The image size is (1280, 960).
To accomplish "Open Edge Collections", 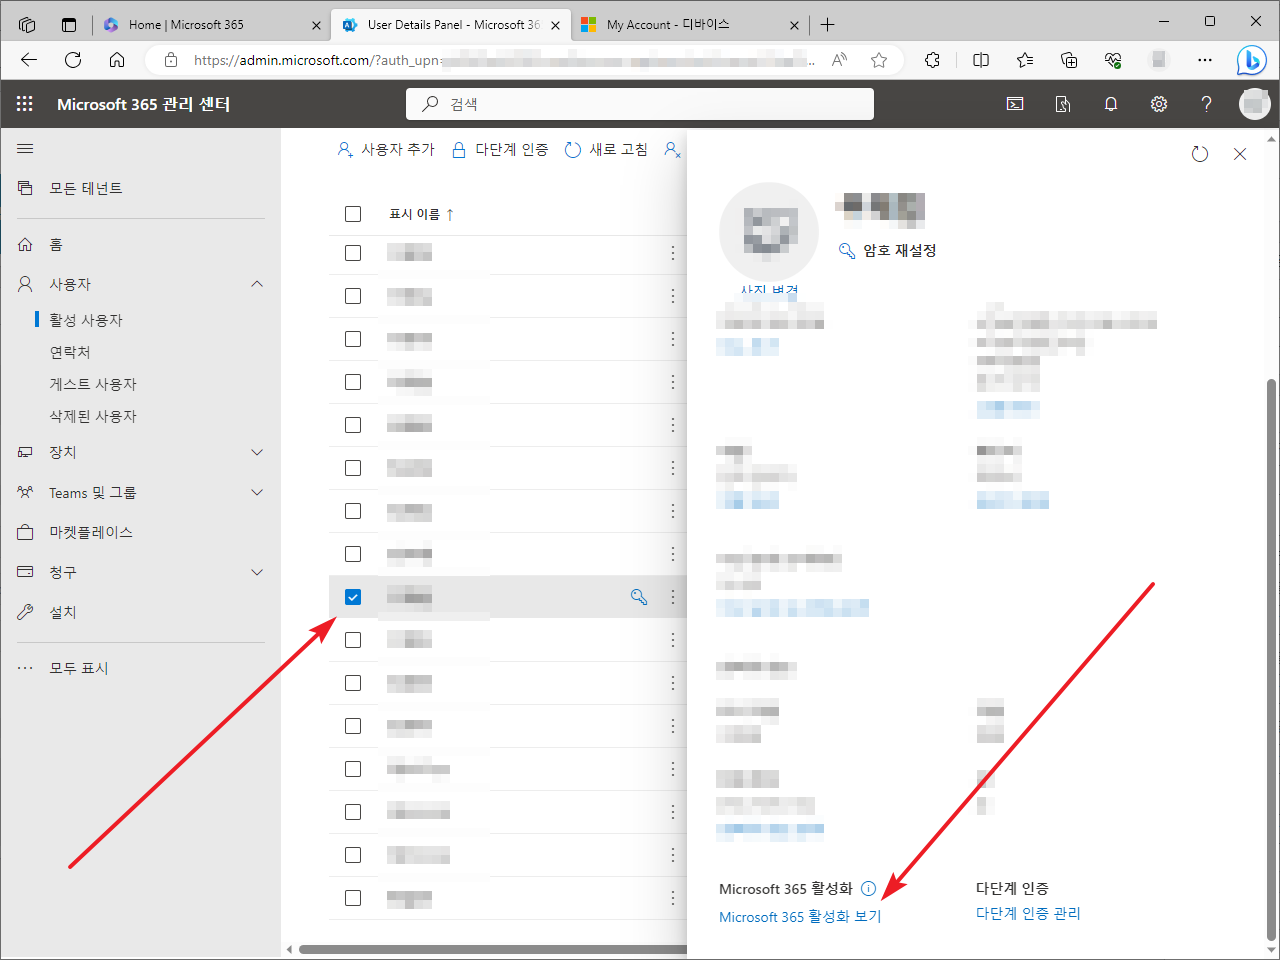I will pyautogui.click(x=1069, y=60).
